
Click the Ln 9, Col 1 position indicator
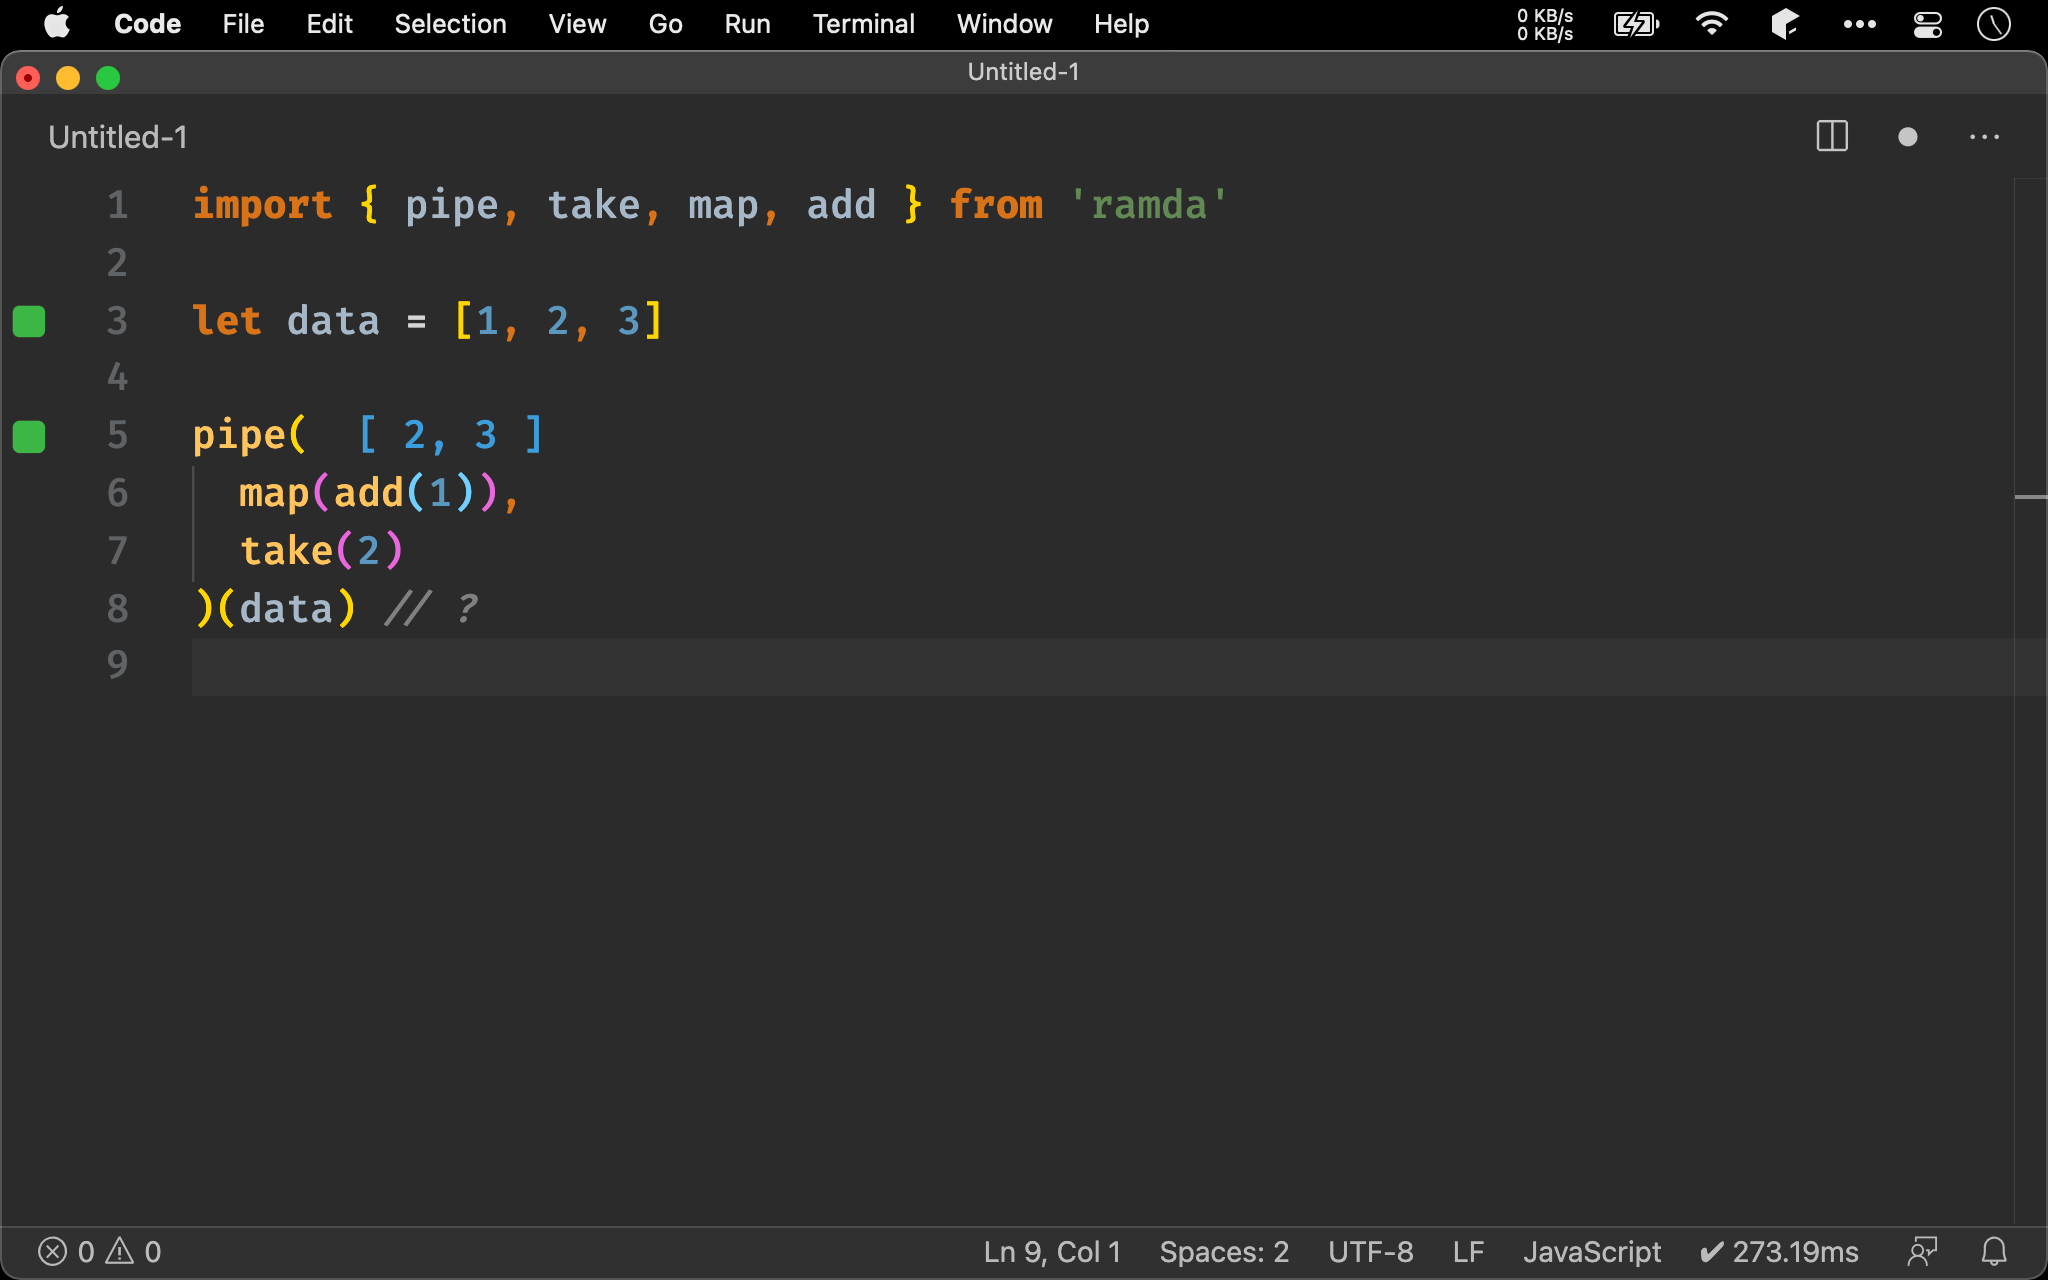point(1052,1252)
